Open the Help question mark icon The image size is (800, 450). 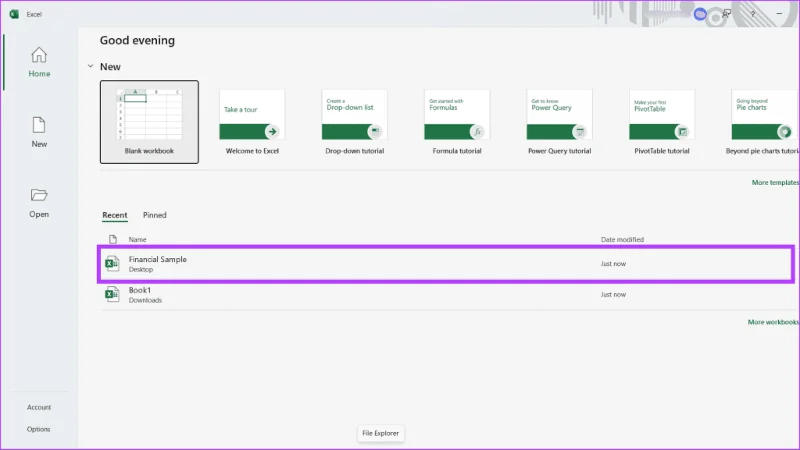(x=753, y=14)
